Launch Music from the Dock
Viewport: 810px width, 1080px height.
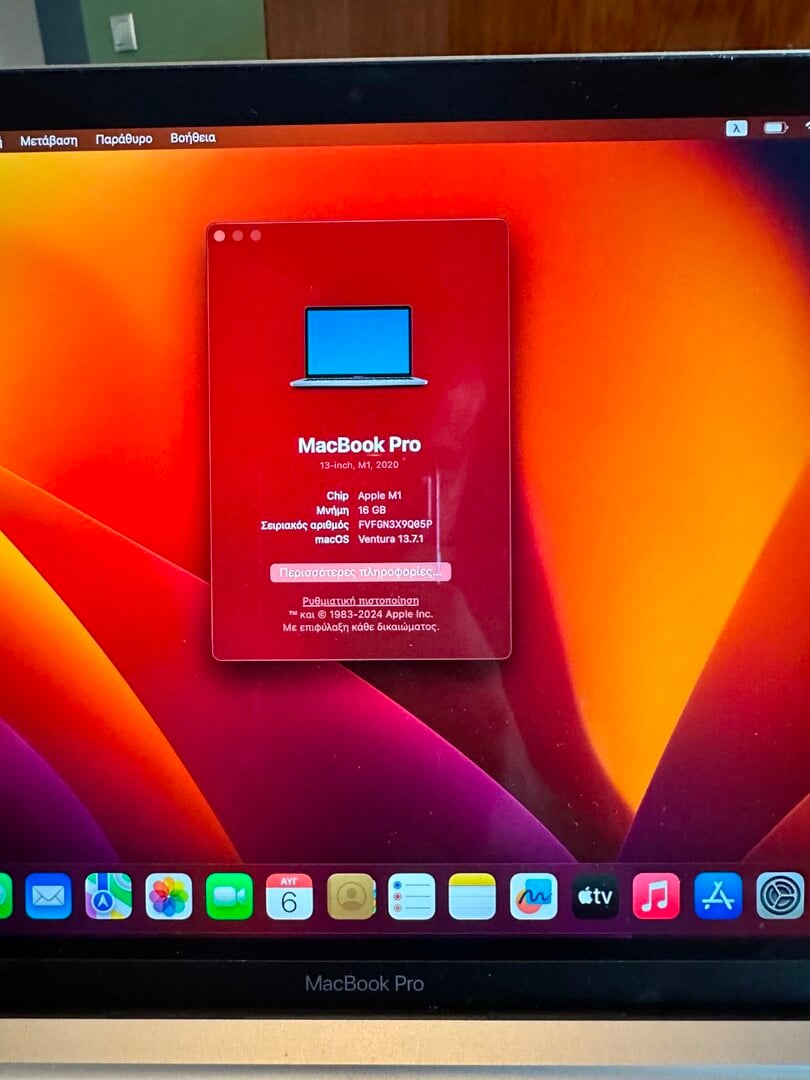656,896
